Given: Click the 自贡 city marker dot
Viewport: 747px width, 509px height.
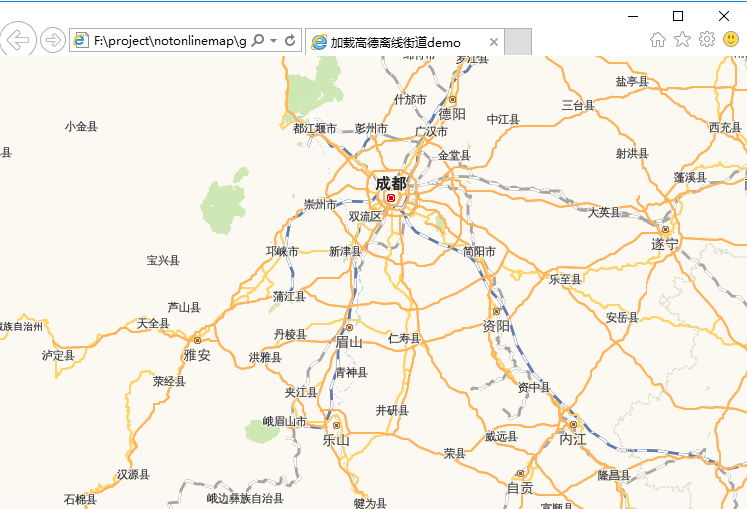Looking at the screenshot, I should point(520,474).
